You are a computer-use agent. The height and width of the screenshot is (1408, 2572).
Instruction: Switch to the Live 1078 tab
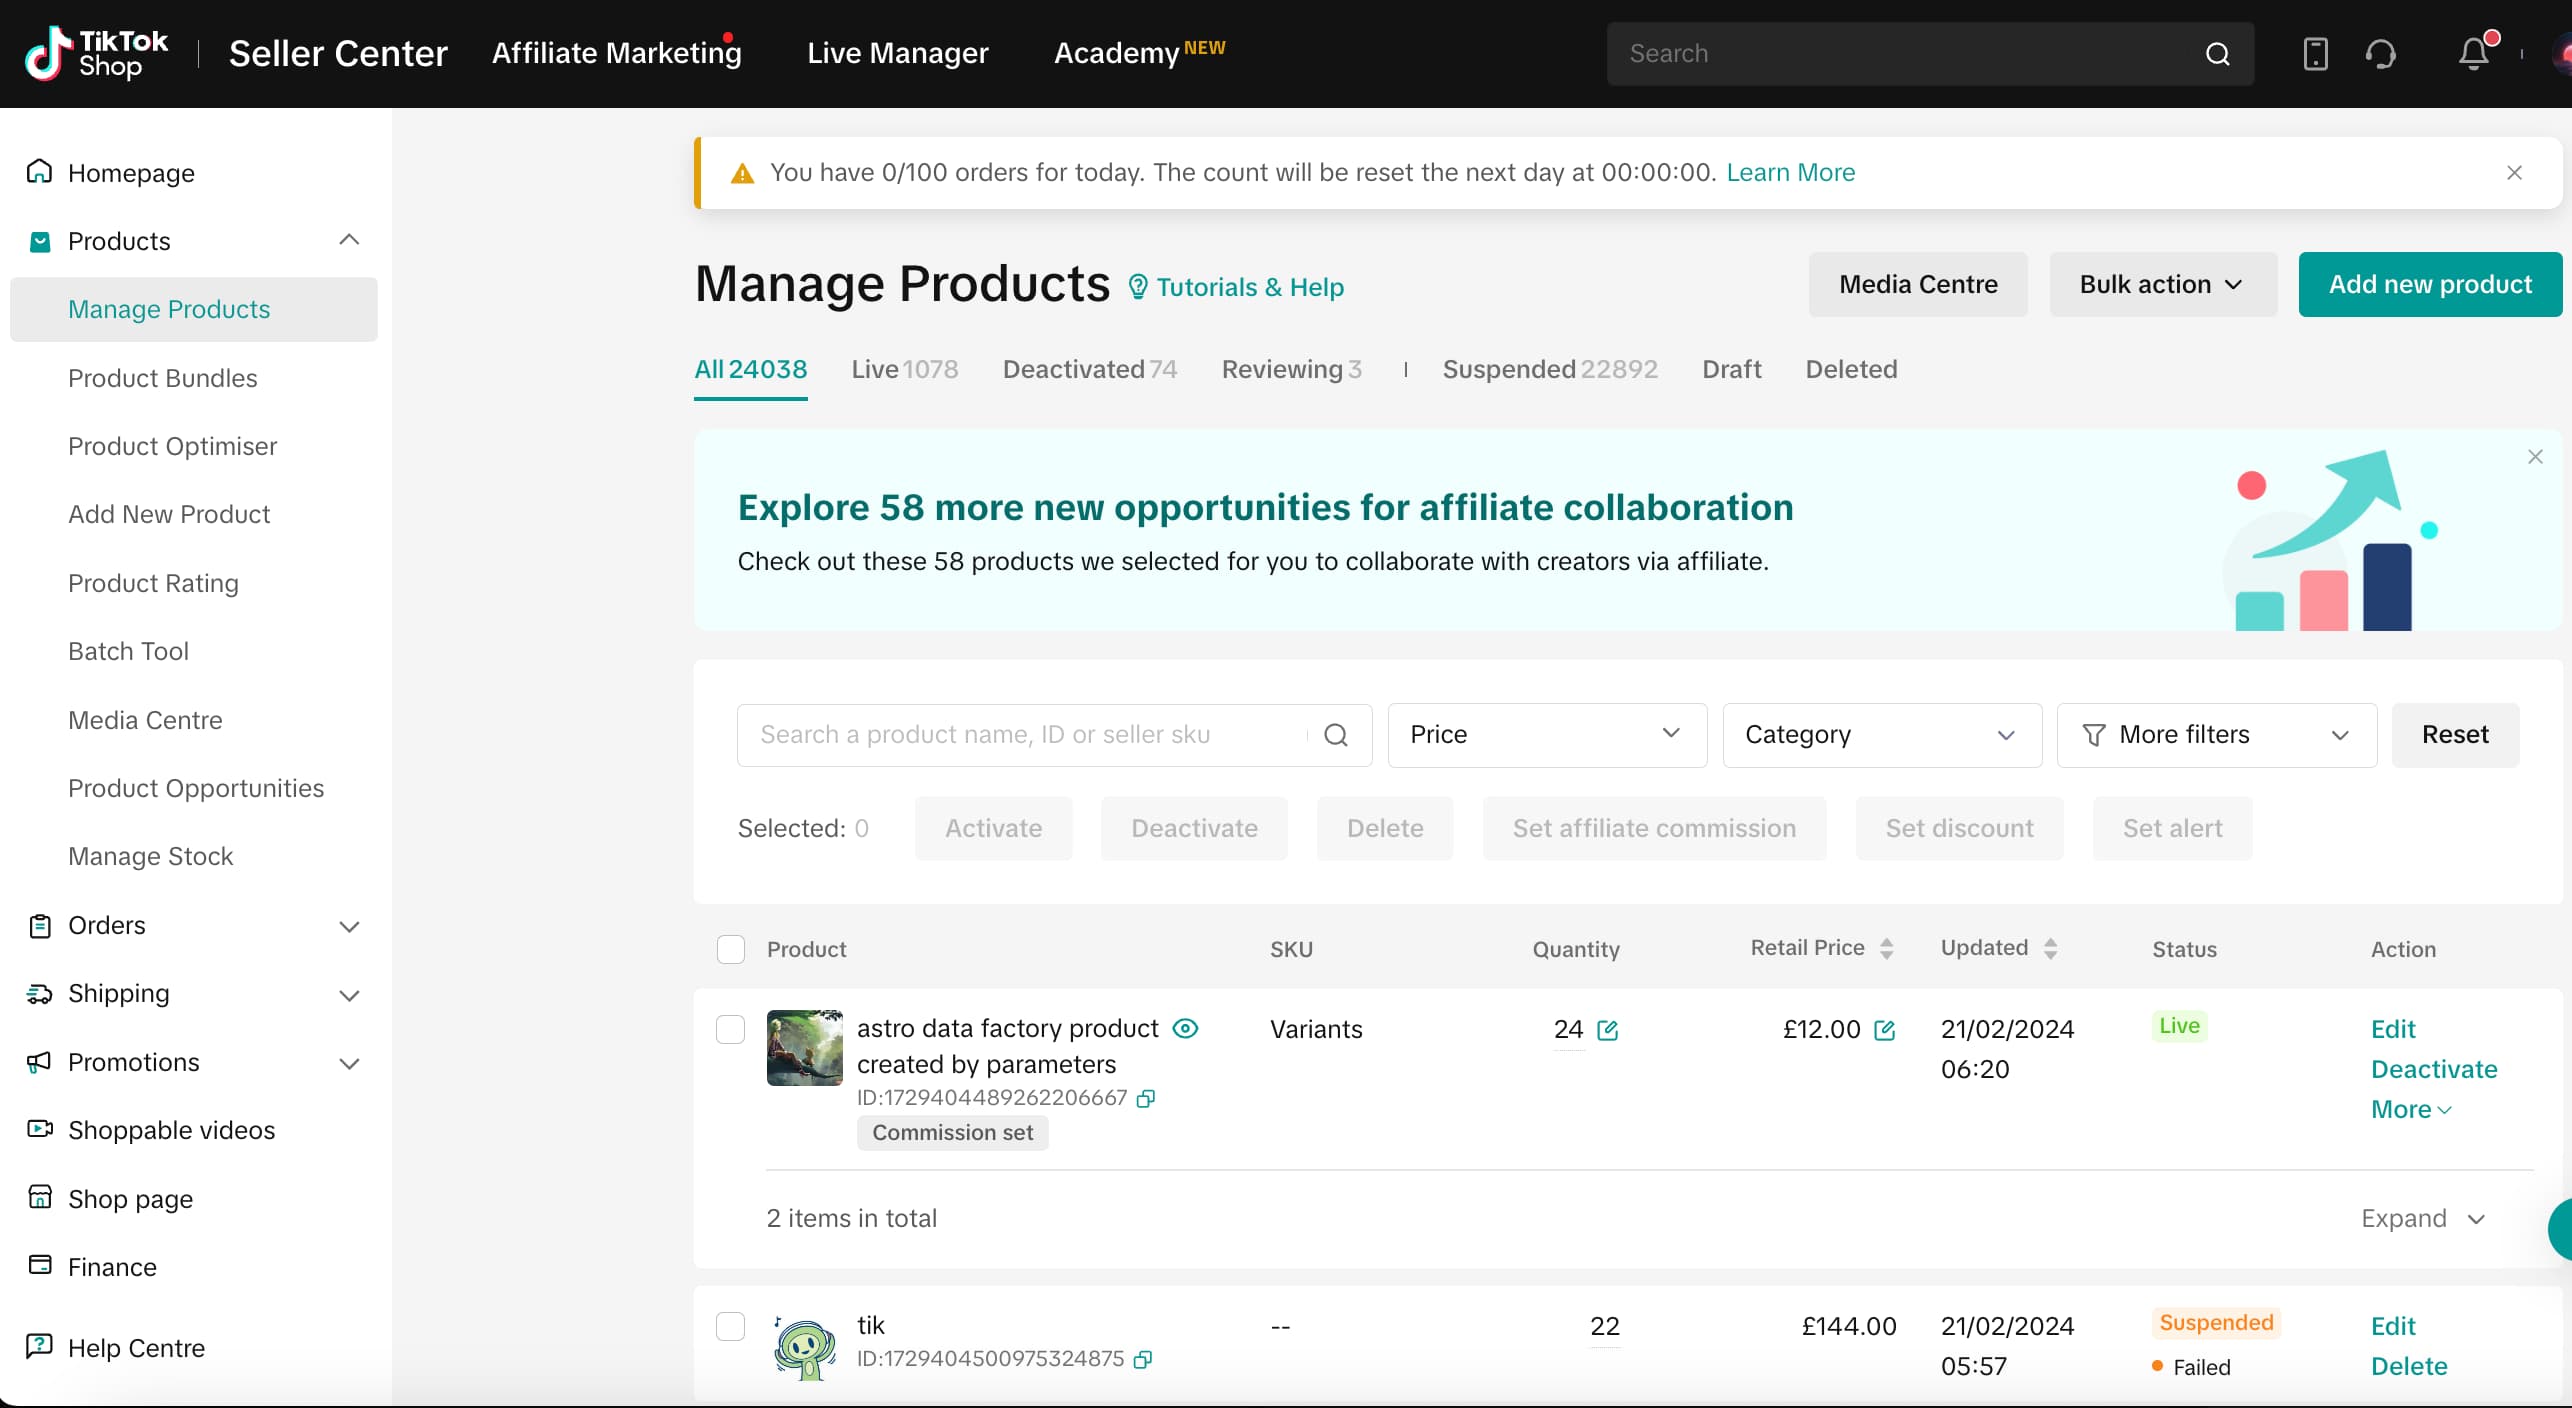[x=904, y=369]
